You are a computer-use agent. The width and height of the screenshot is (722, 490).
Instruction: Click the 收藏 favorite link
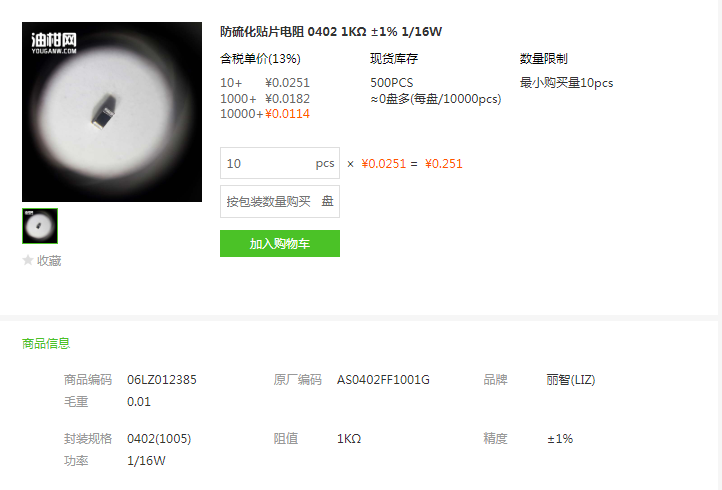(x=49, y=261)
